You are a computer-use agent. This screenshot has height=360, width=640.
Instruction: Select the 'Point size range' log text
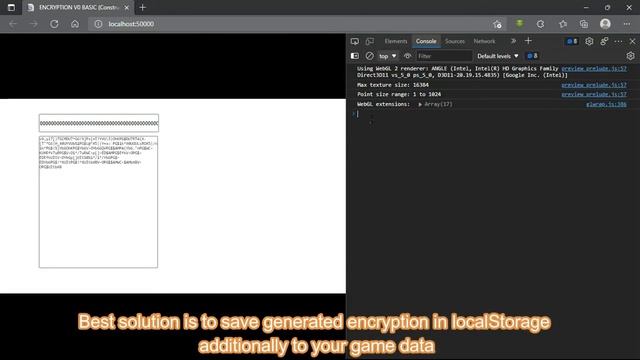pos(399,94)
